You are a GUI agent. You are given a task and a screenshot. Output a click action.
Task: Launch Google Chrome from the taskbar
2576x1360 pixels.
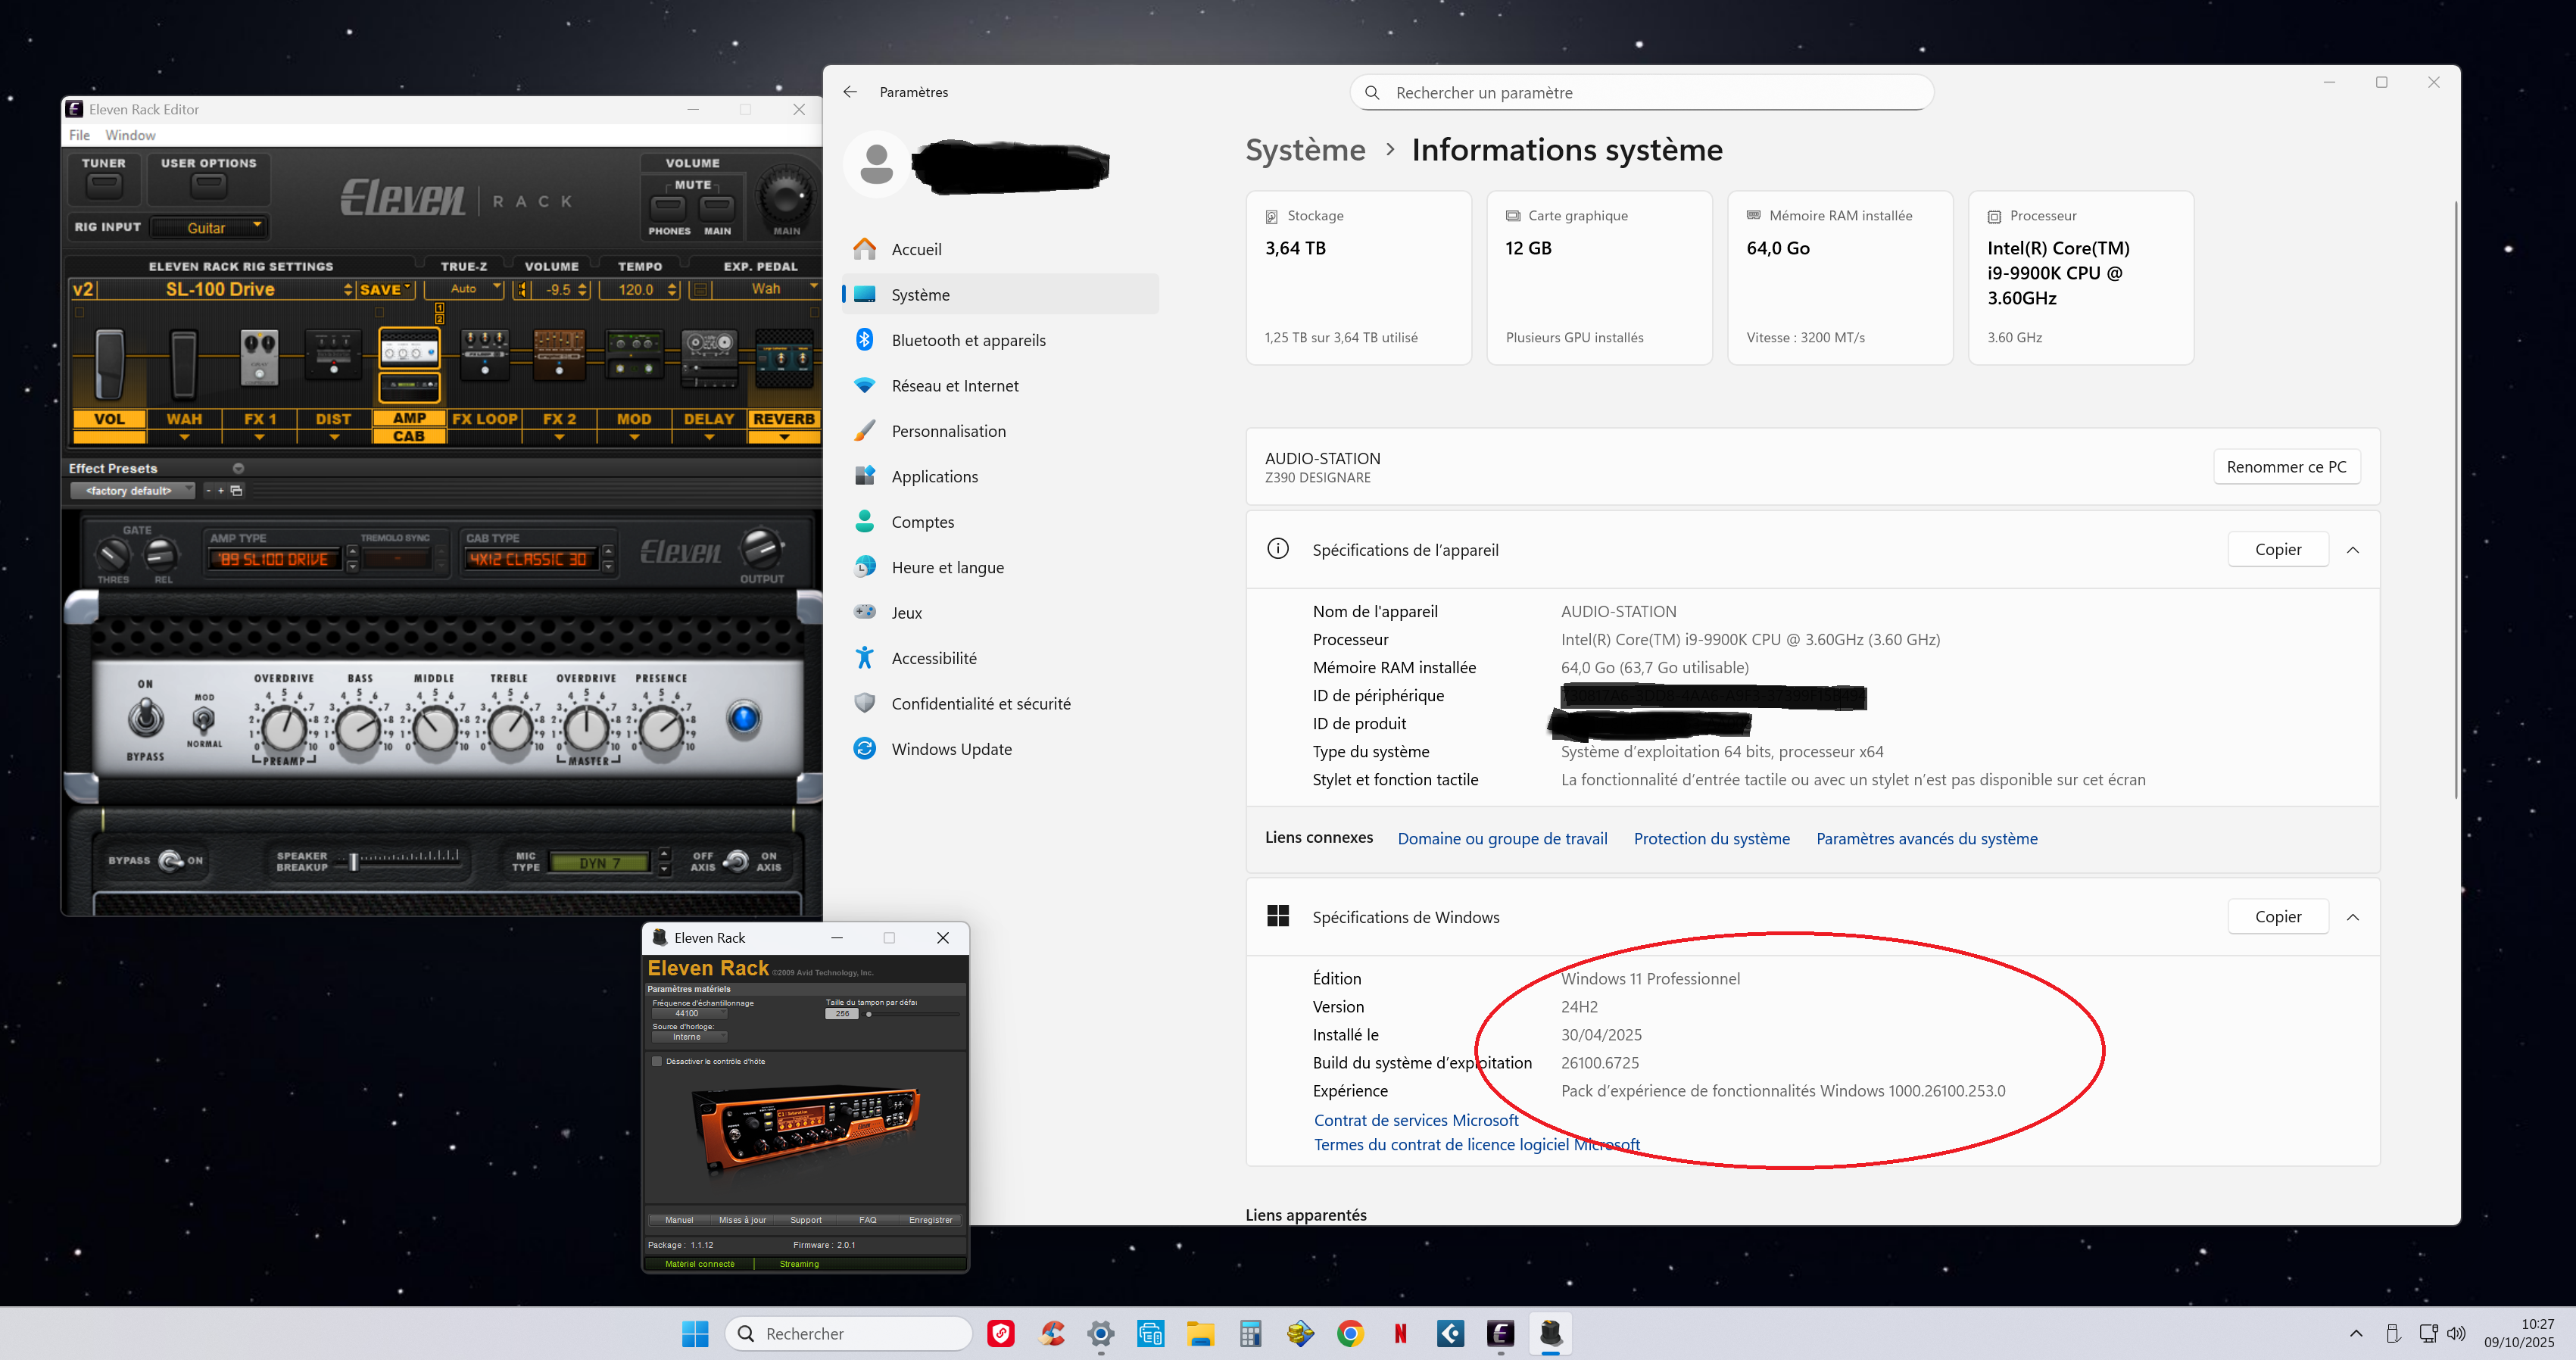coord(1350,1333)
